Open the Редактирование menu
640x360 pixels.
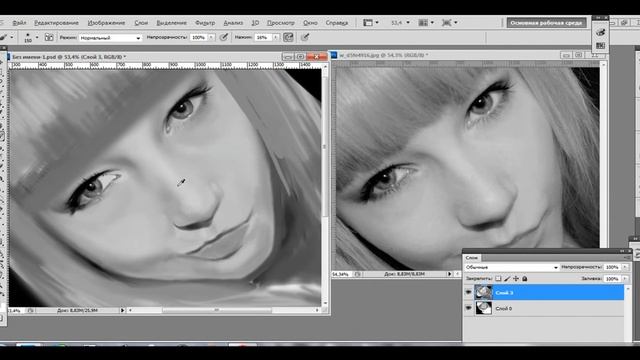[56, 23]
